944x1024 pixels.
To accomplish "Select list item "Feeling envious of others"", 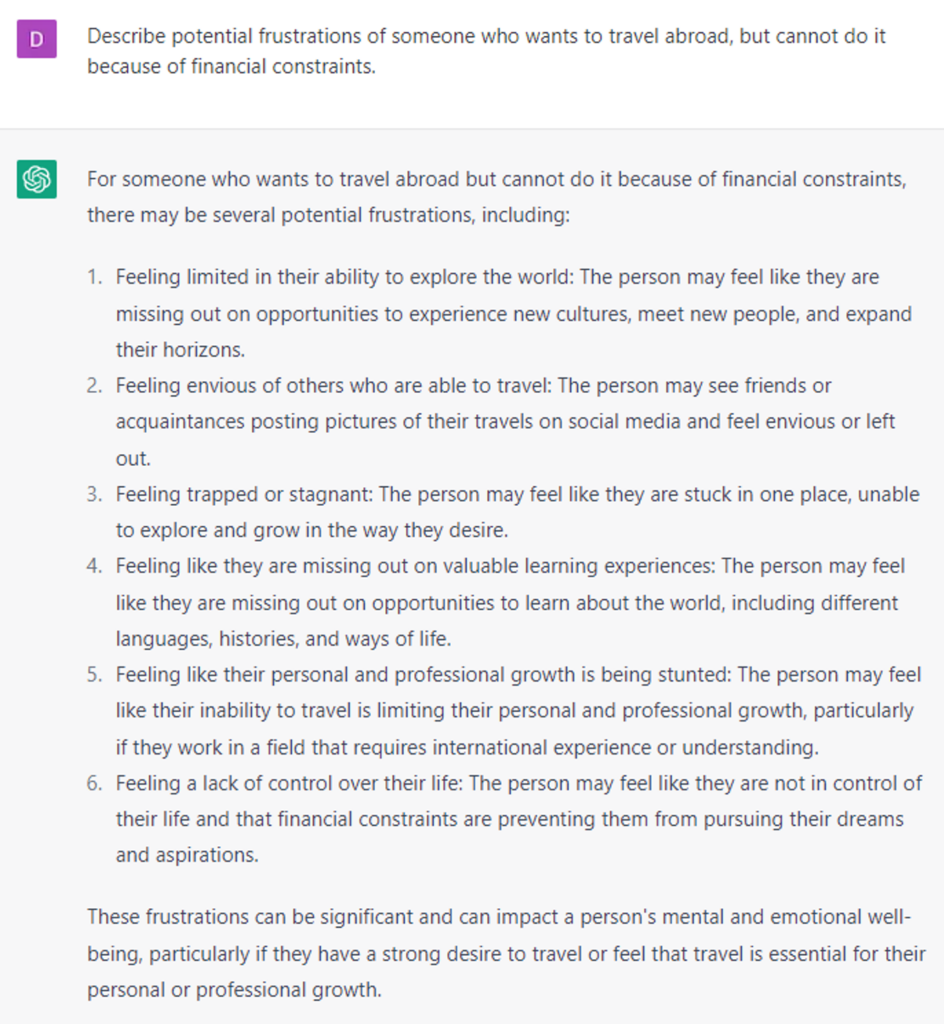I will (x=505, y=421).
